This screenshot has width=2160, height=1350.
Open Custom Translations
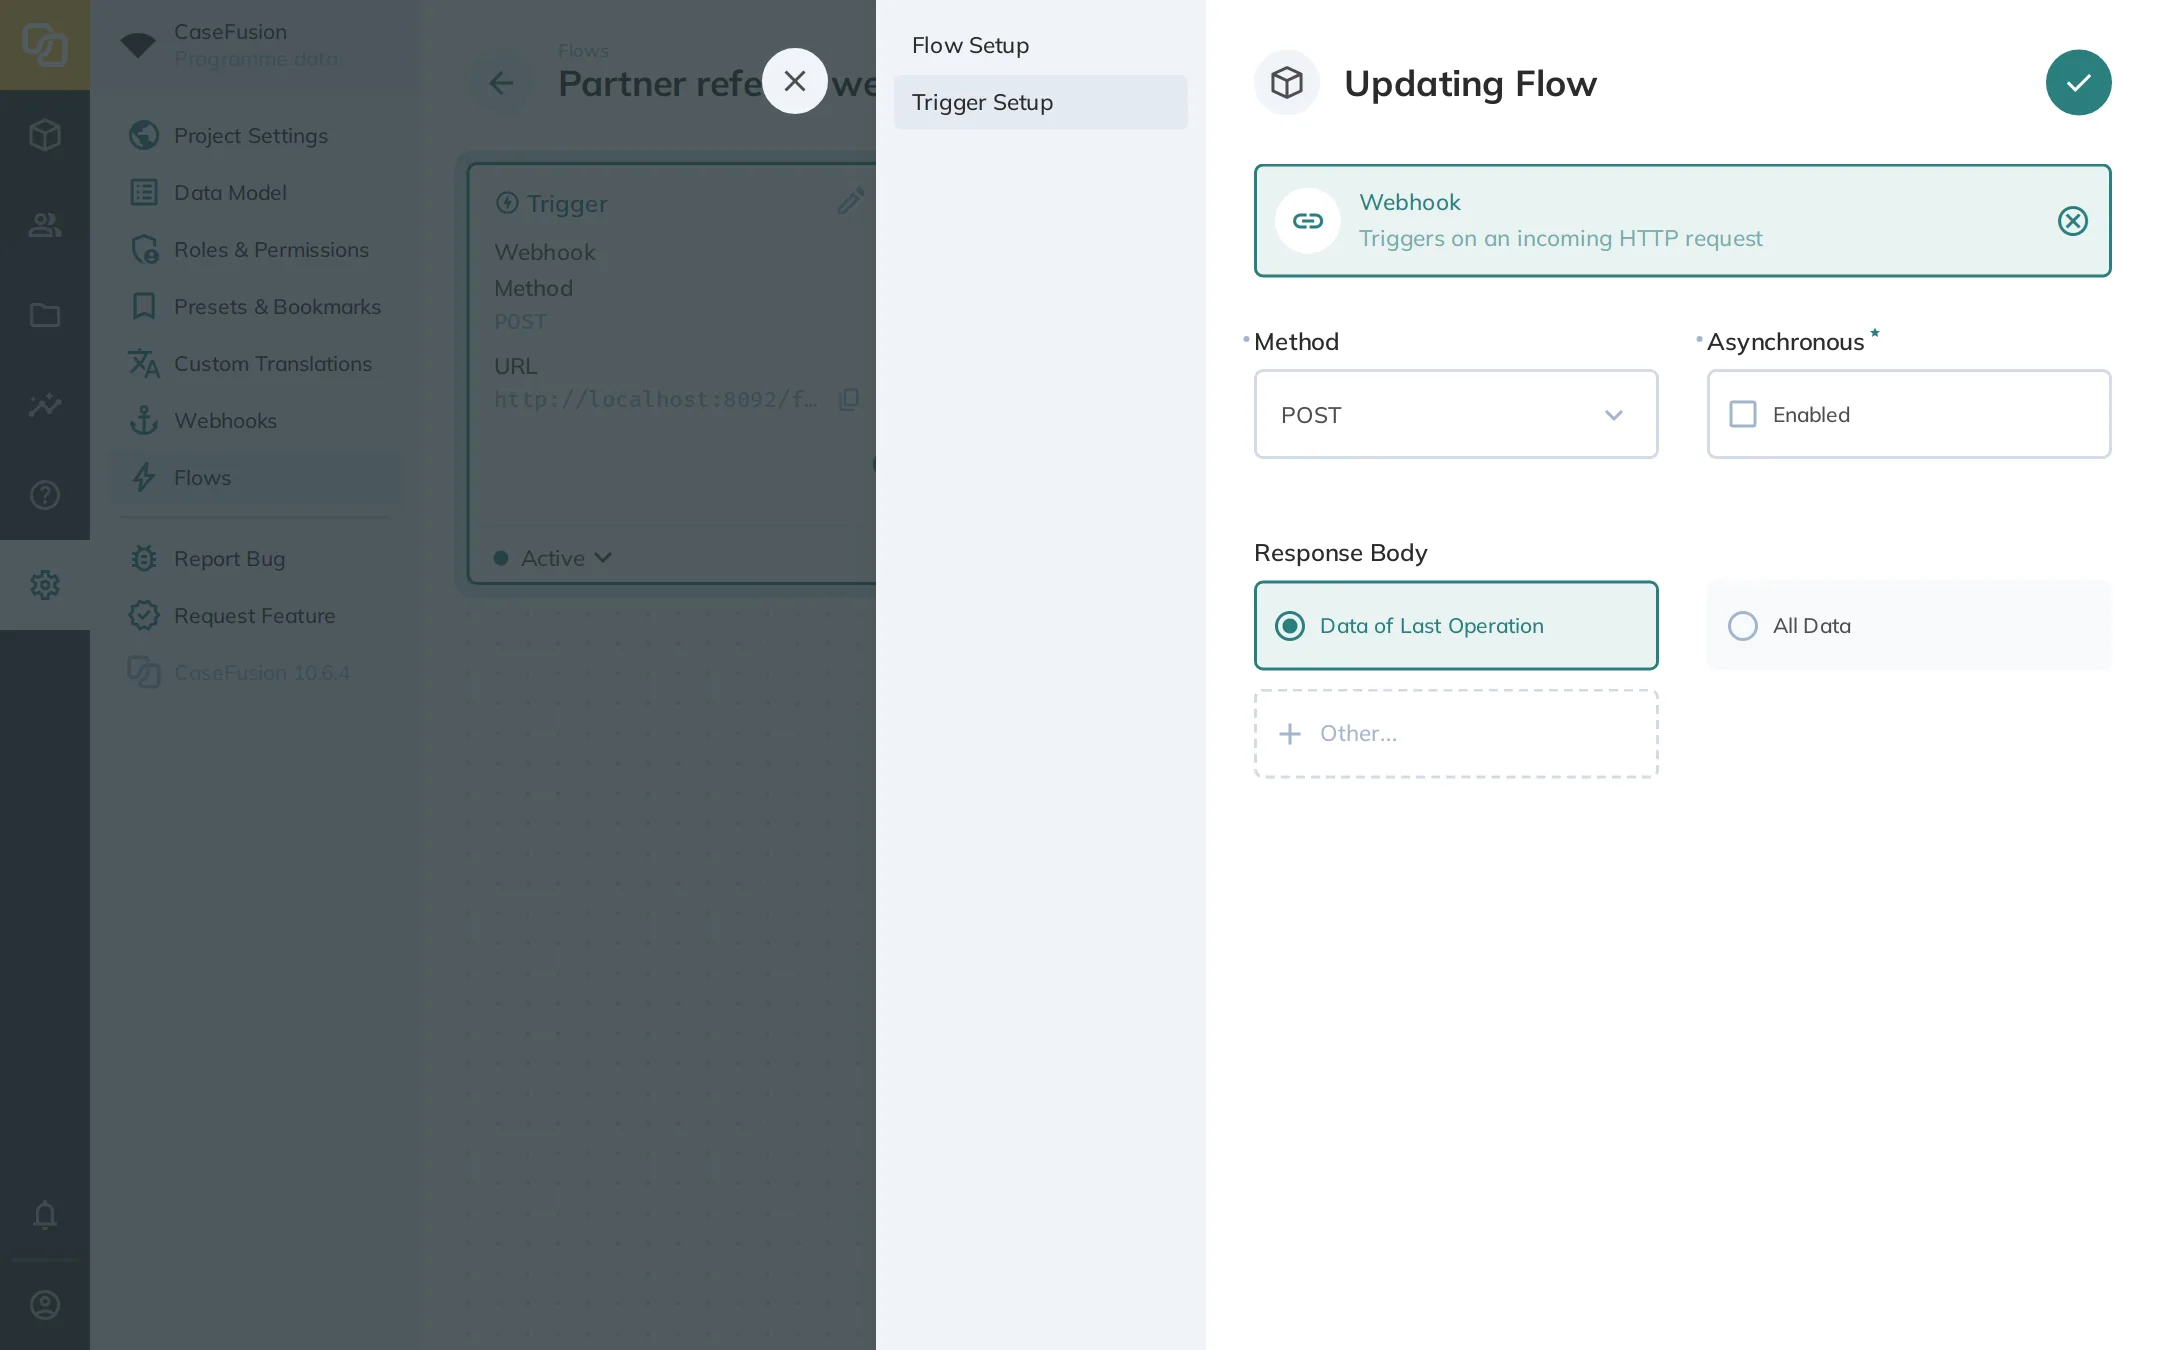click(255, 363)
